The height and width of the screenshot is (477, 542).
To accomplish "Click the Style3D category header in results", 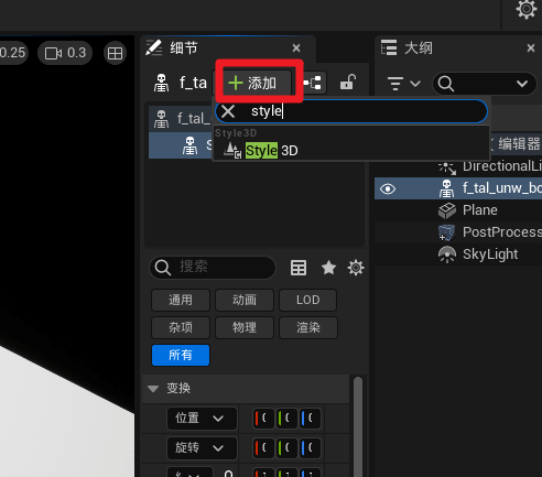I will (x=236, y=133).
